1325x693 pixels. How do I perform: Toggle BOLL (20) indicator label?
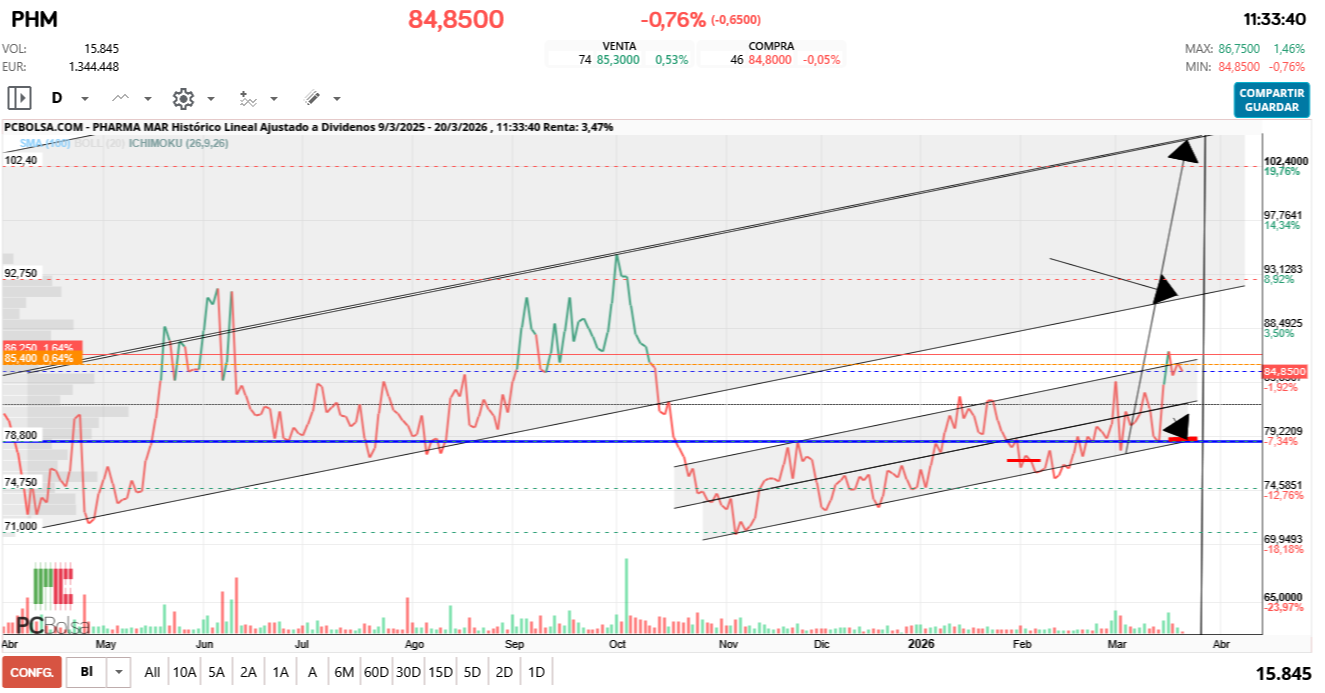pos(99,143)
